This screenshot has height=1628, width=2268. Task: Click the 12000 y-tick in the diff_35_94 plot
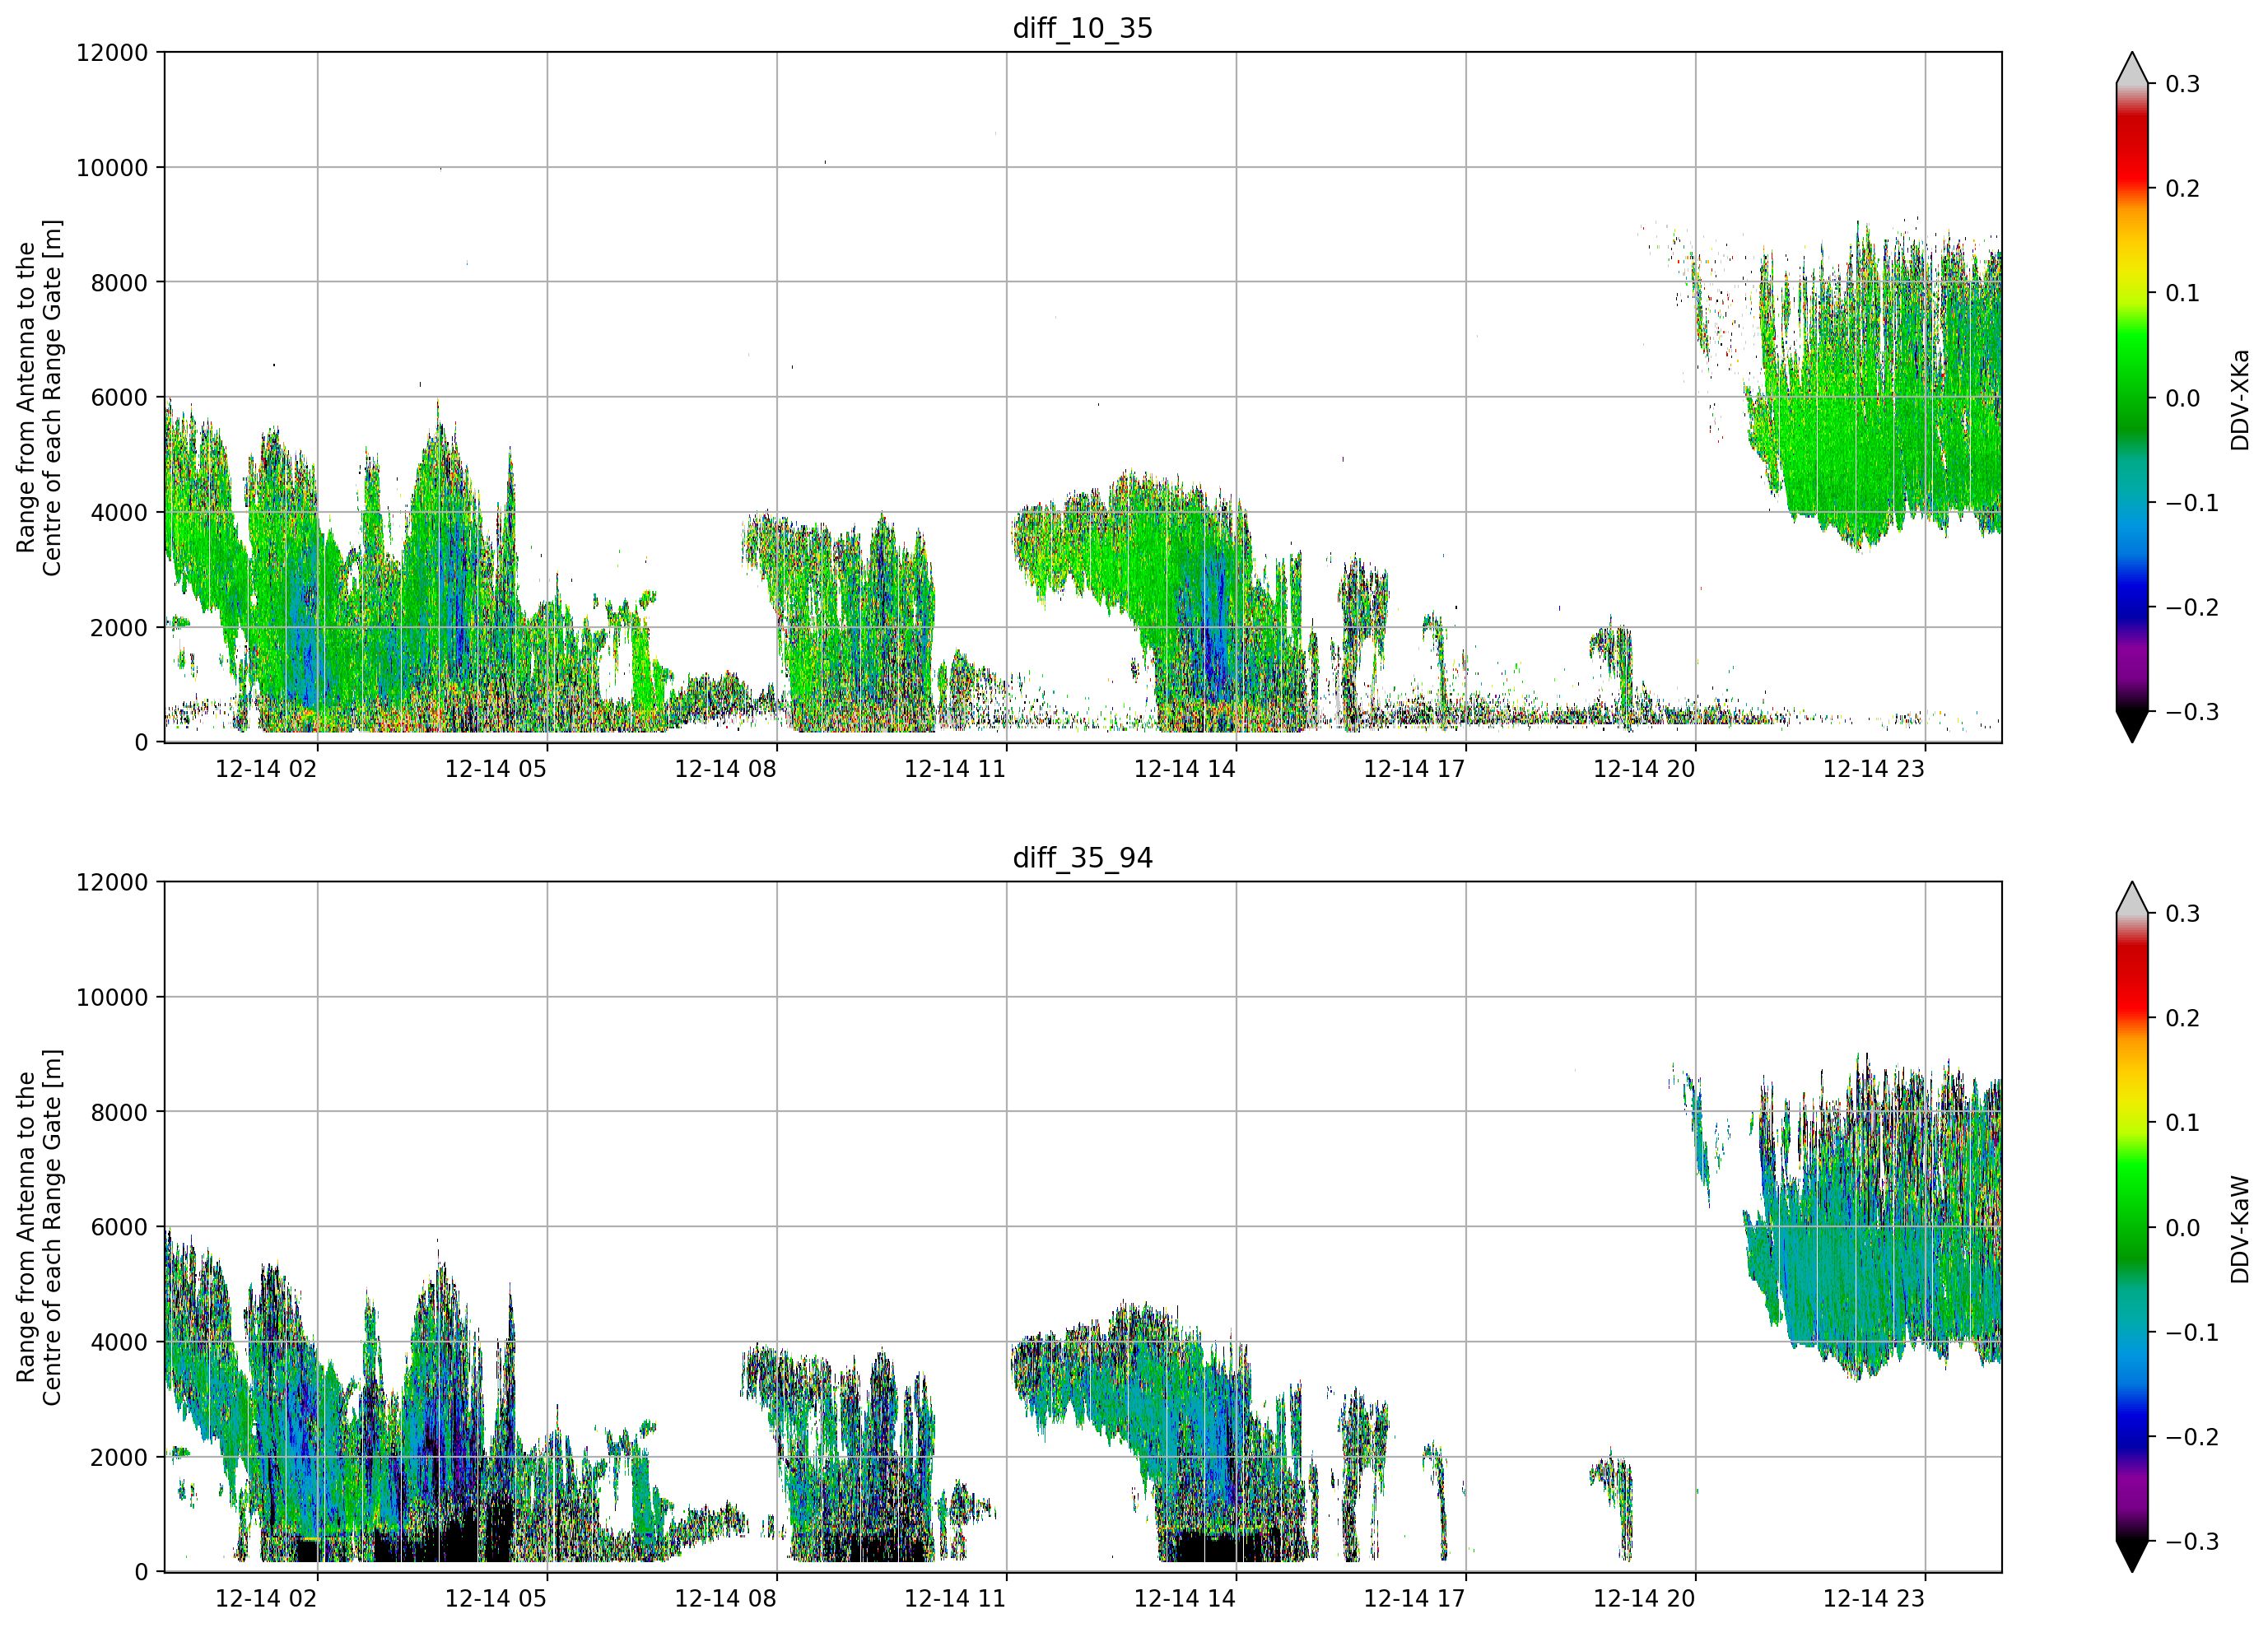pyautogui.click(x=112, y=882)
